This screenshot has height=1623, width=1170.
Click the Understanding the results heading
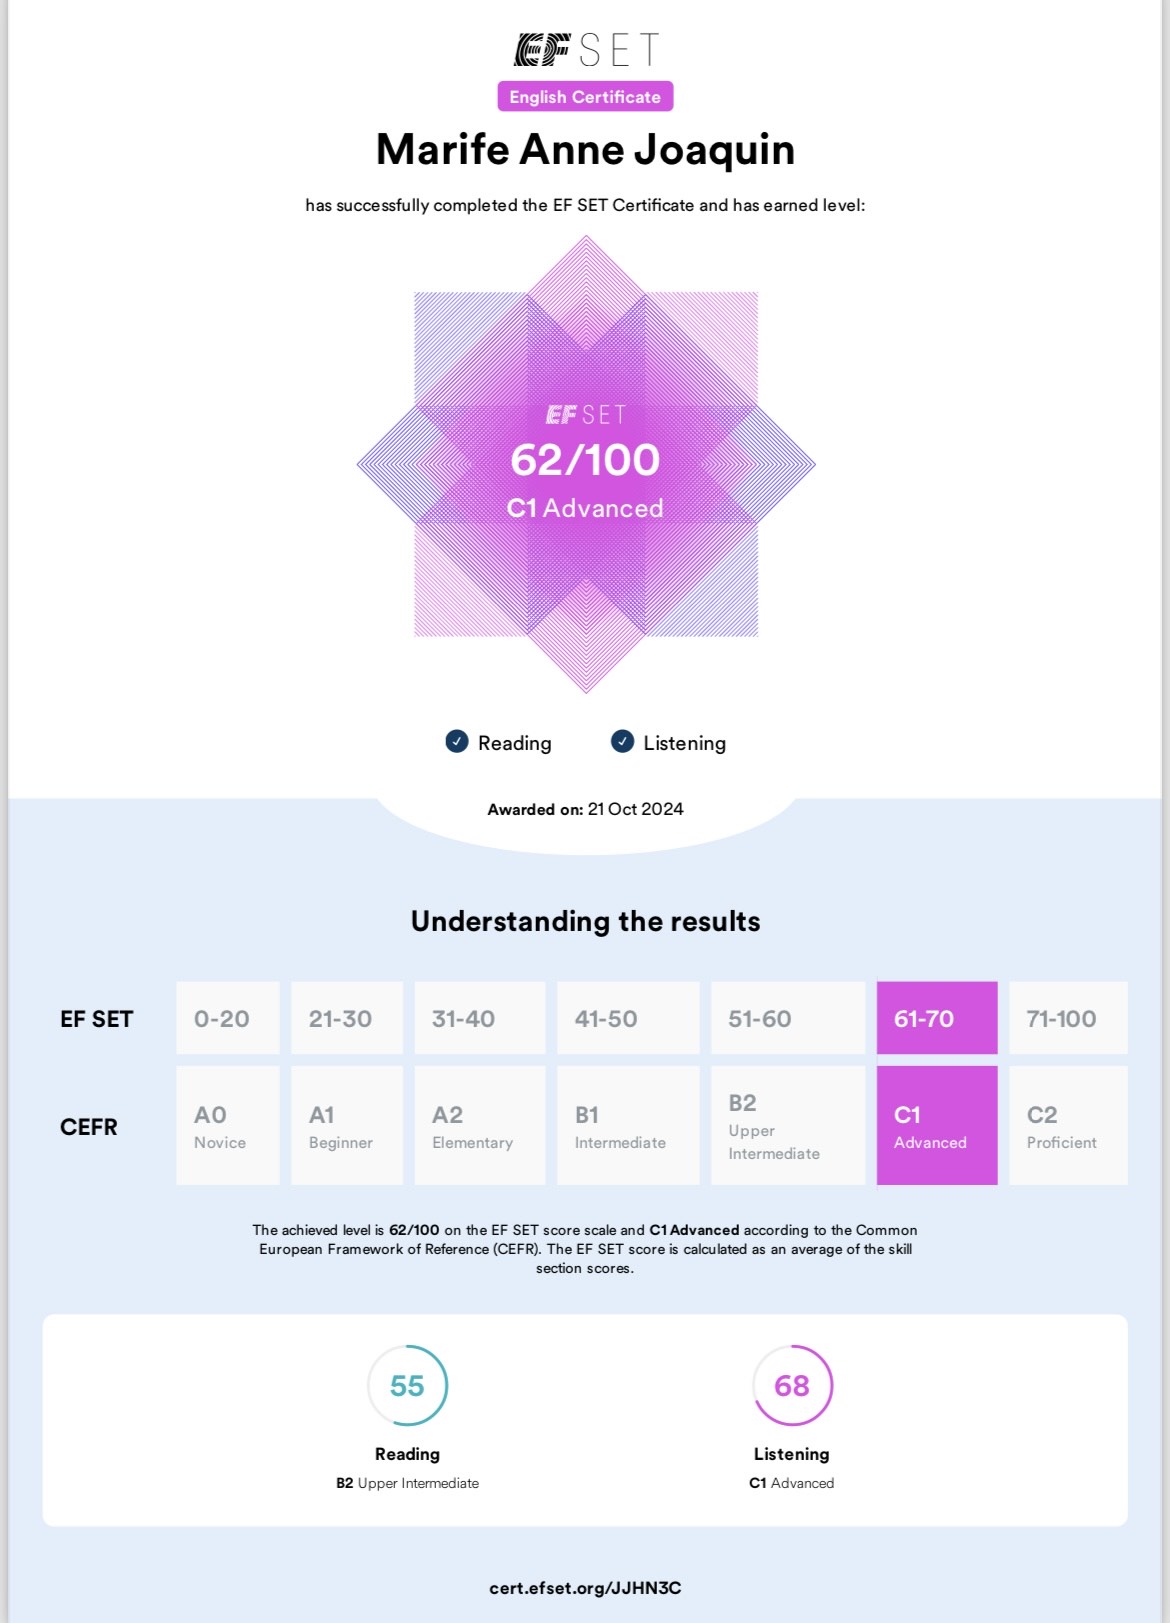[x=585, y=921]
